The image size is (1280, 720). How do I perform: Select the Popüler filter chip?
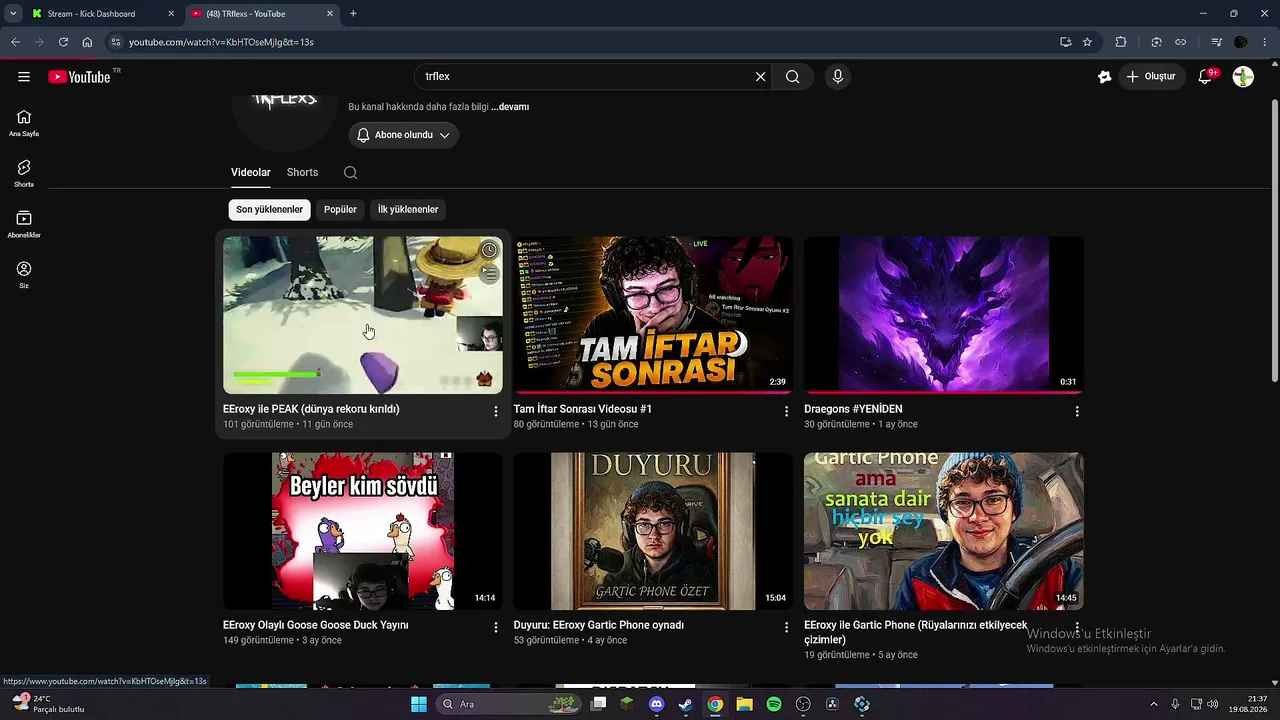(340, 210)
